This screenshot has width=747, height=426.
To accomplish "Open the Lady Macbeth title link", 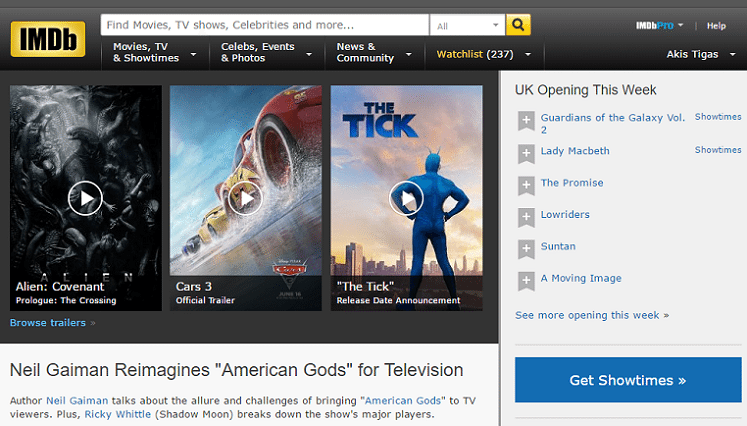I will (575, 151).
